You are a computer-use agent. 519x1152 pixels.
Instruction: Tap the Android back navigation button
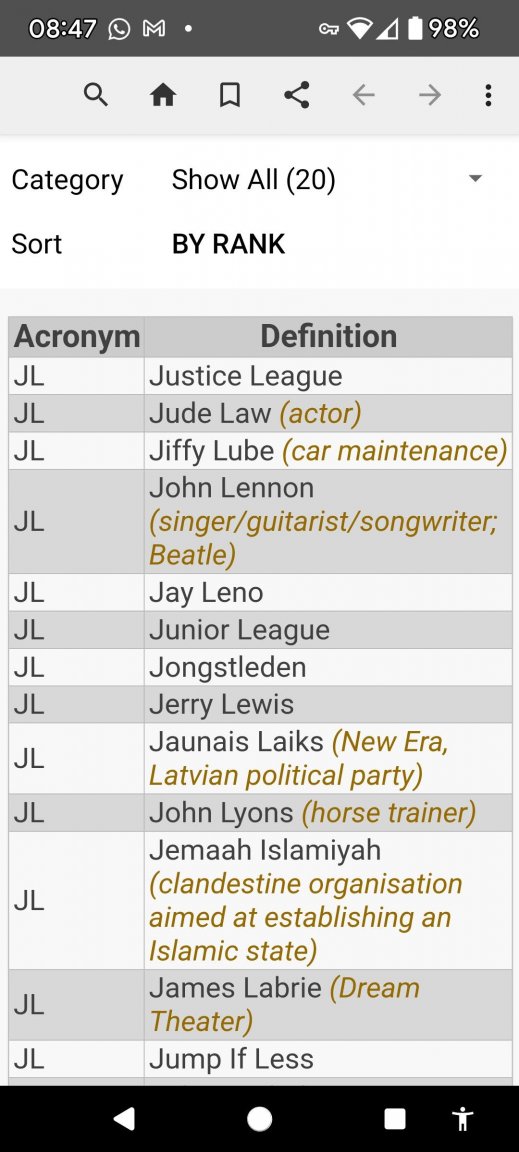pos(124,1118)
